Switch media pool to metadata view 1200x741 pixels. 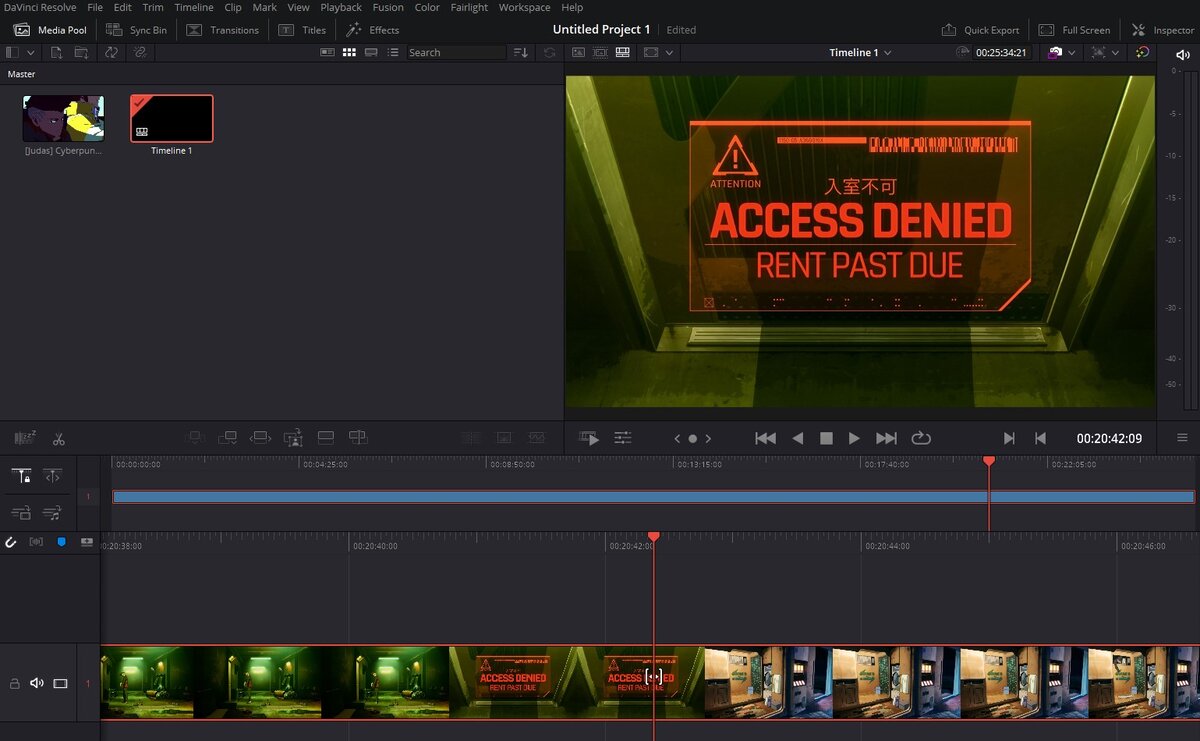[327, 52]
